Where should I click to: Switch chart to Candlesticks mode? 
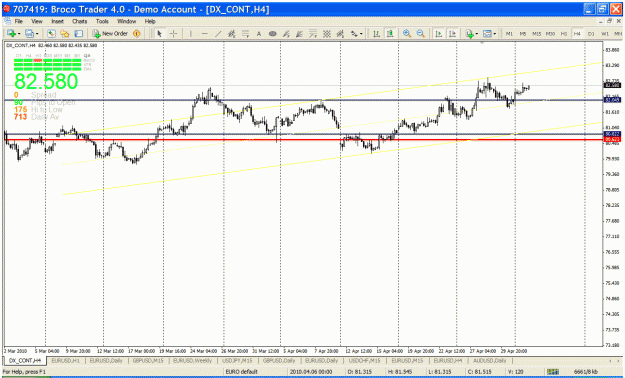[390, 34]
